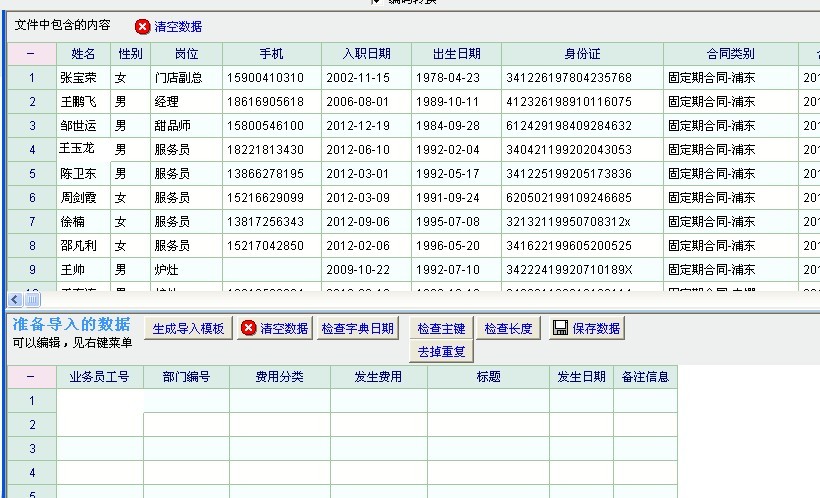Click the minus corner cell of the lower grid
This screenshot has height=498, width=820.
(x=31, y=377)
